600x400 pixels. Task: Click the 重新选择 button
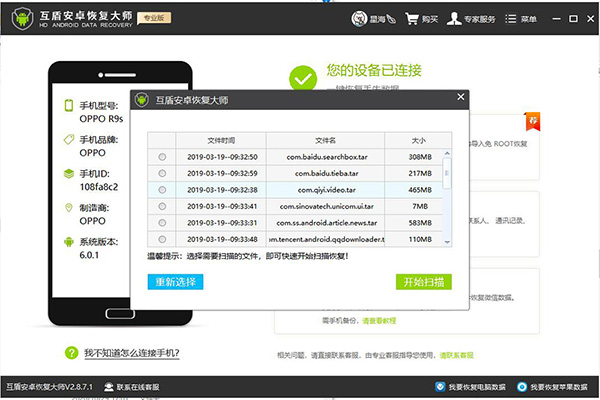pyautogui.click(x=175, y=282)
